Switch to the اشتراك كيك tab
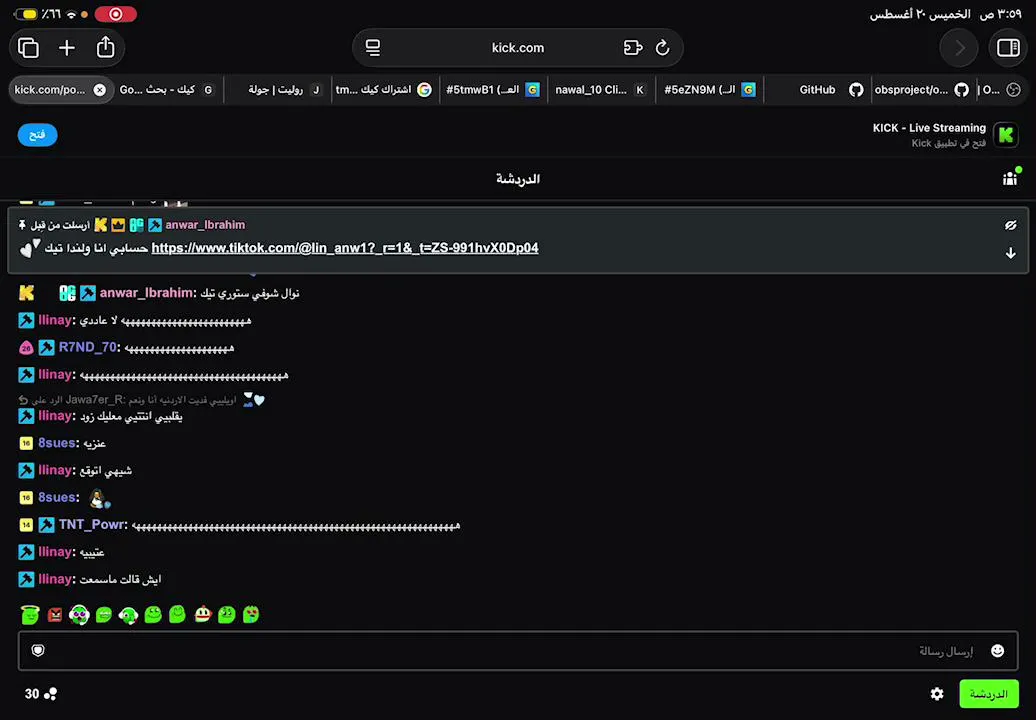 click(385, 90)
